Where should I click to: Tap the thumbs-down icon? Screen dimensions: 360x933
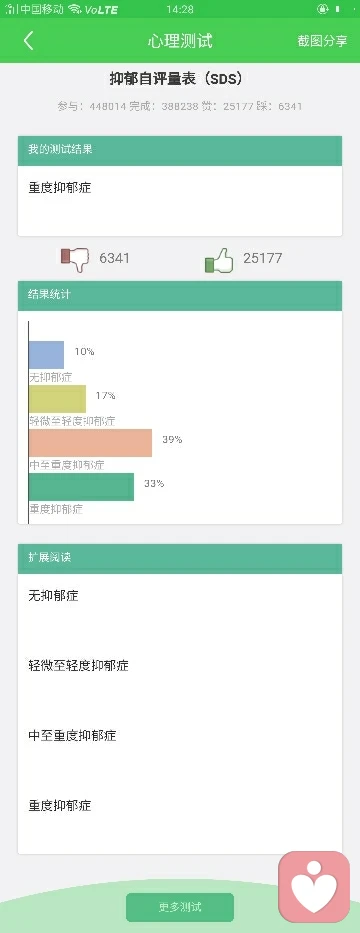point(74,259)
